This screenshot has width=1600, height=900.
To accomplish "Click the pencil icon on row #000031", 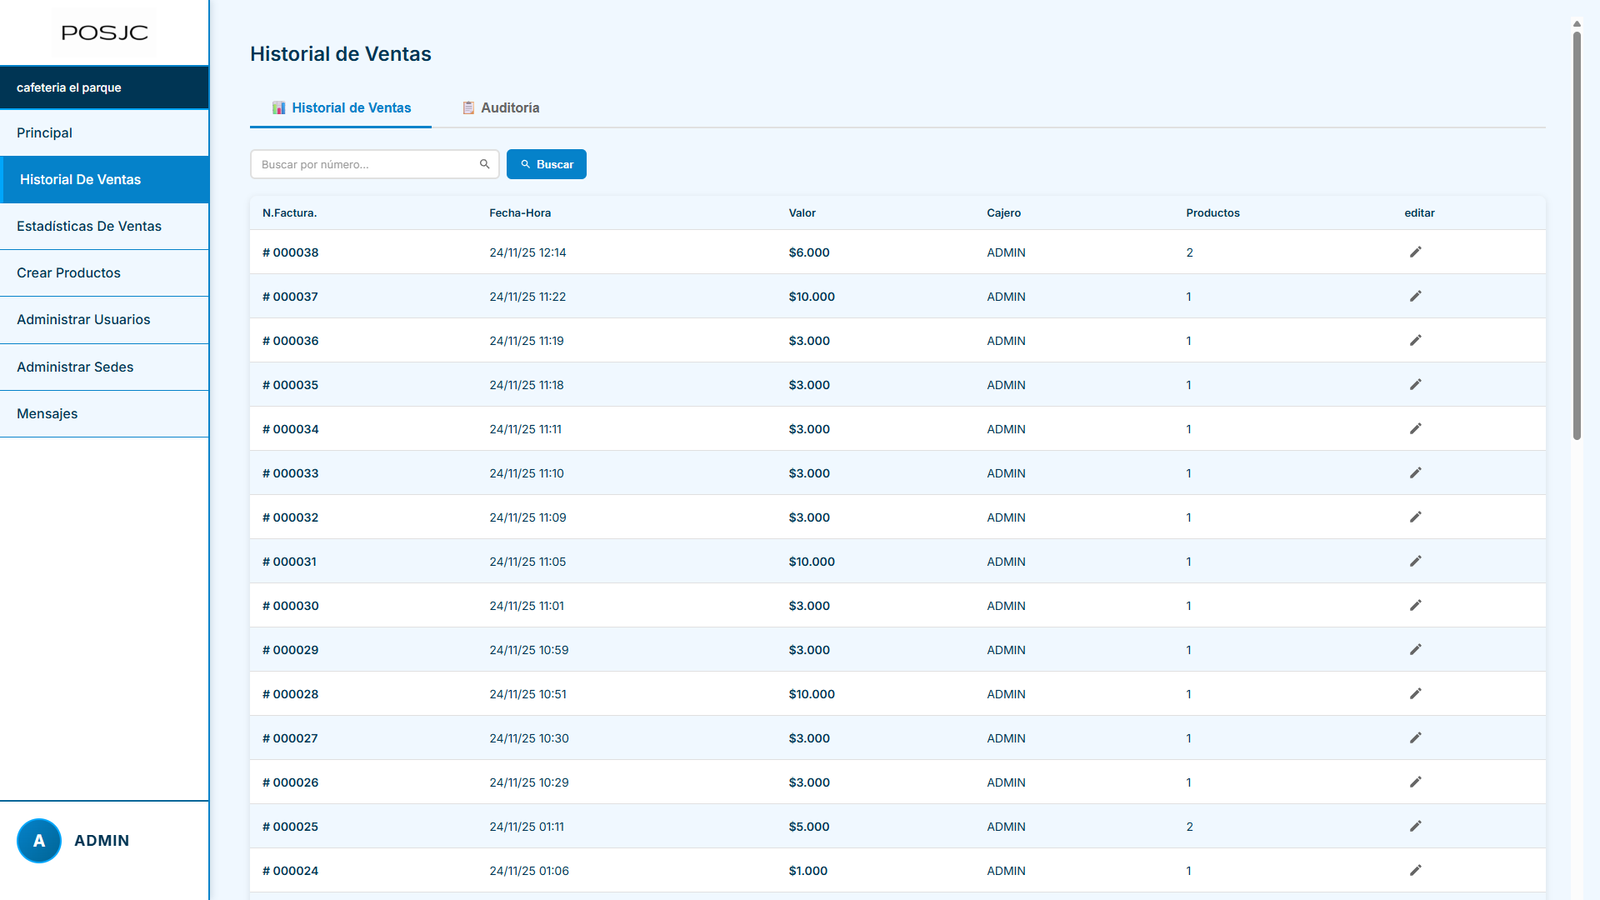I will pos(1415,561).
